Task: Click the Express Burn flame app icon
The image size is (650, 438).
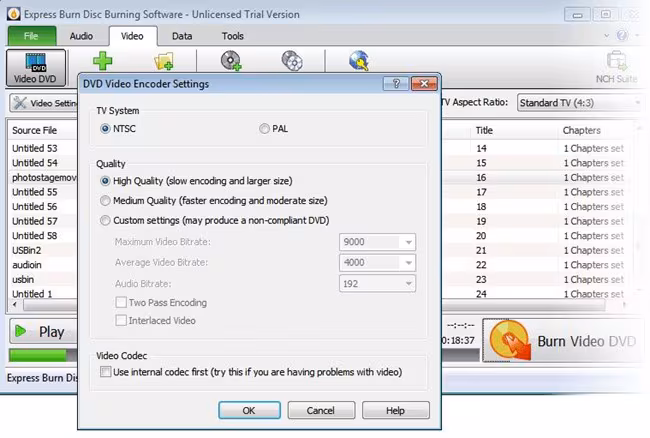Action: coord(13,14)
